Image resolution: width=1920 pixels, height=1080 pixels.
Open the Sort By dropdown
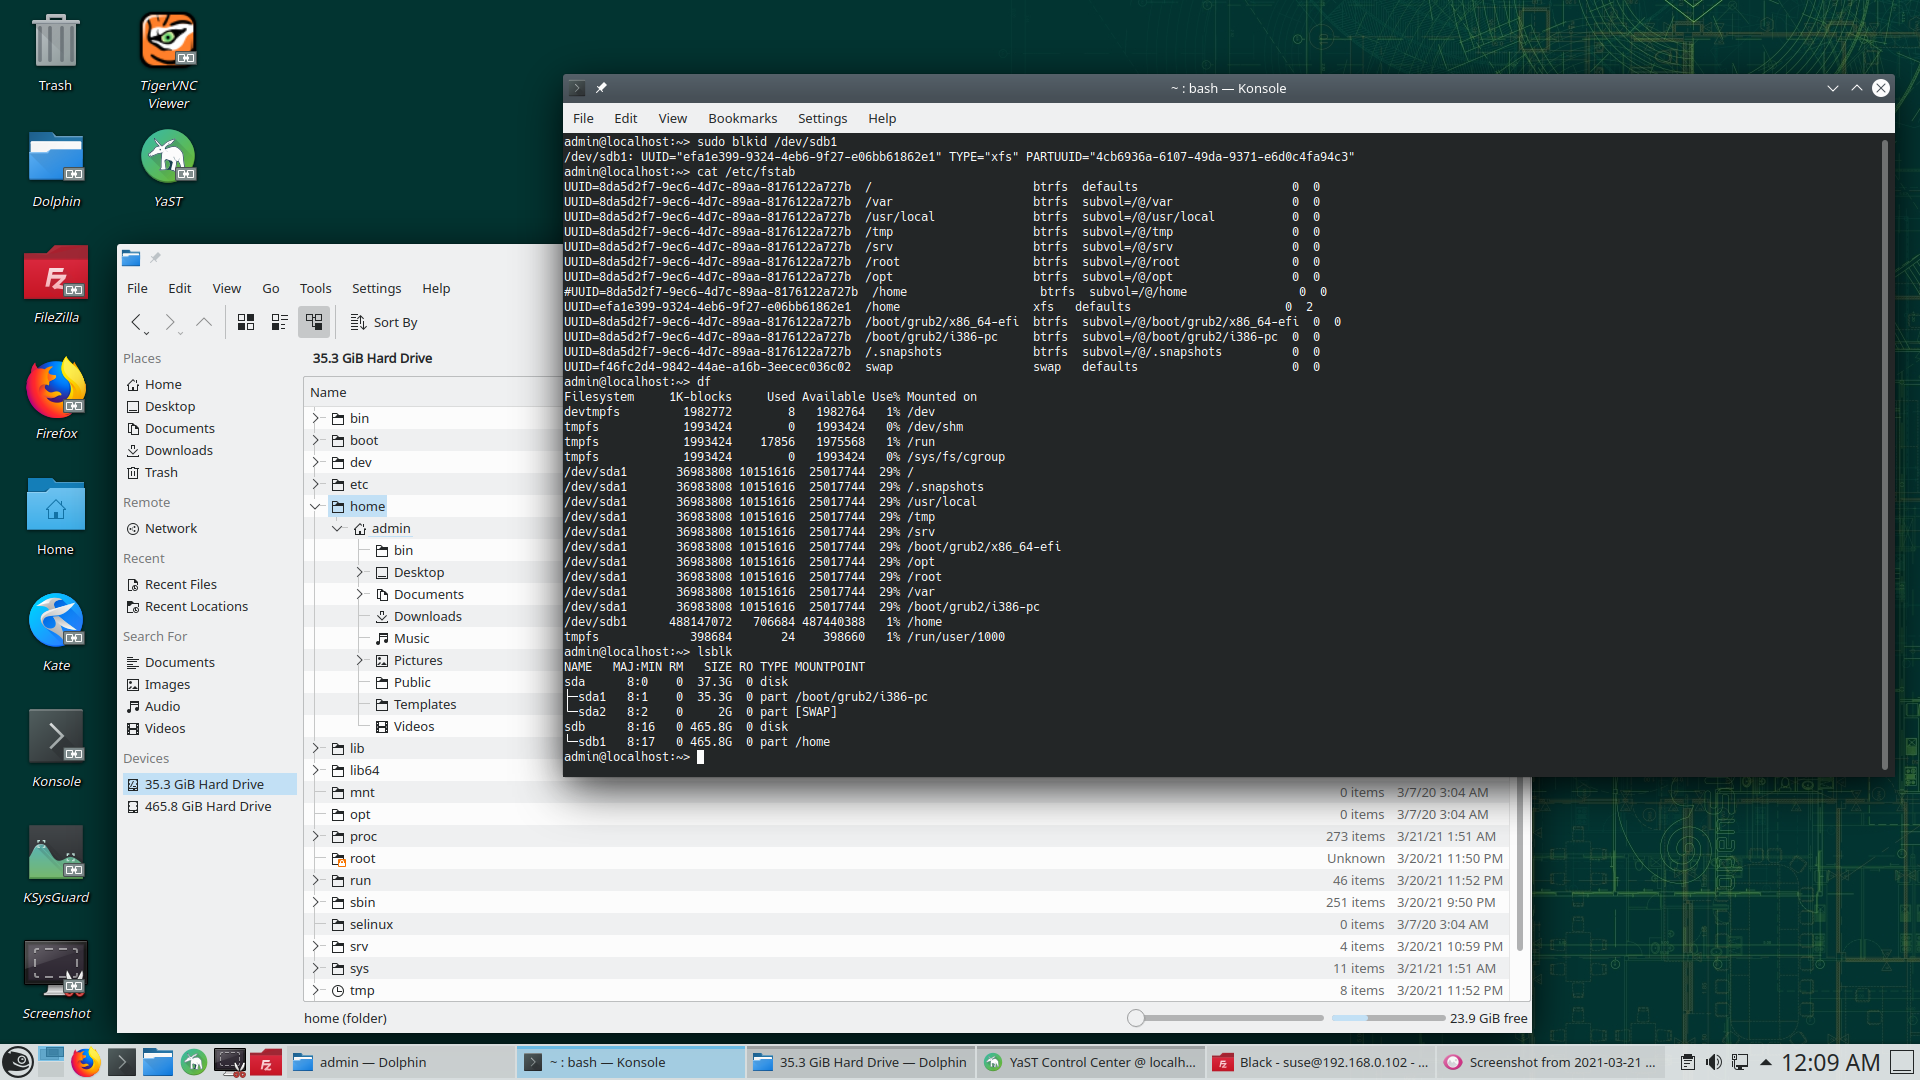pos(384,322)
